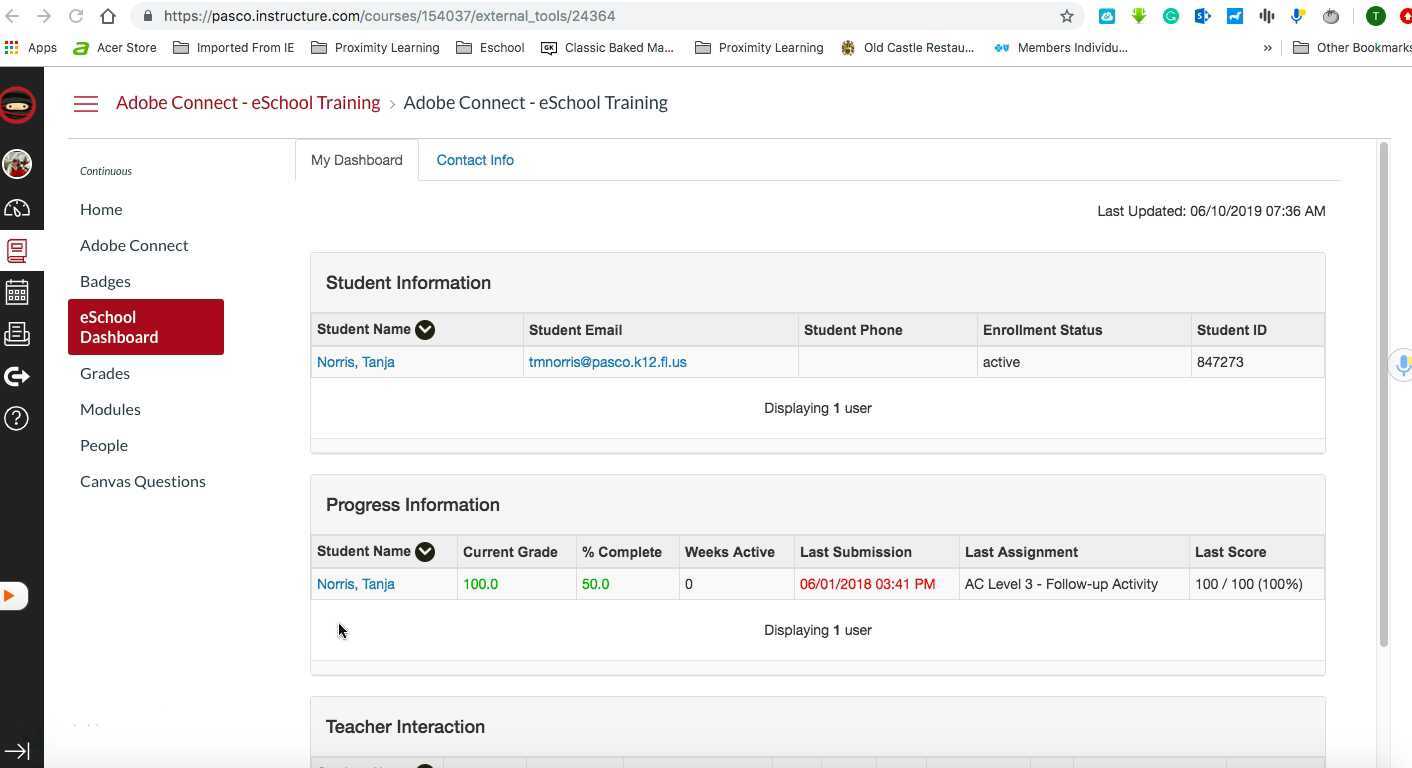This screenshot has height=768, width=1412.
Task: Open the Calendar icon in global sidebar
Action: point(17,292)
